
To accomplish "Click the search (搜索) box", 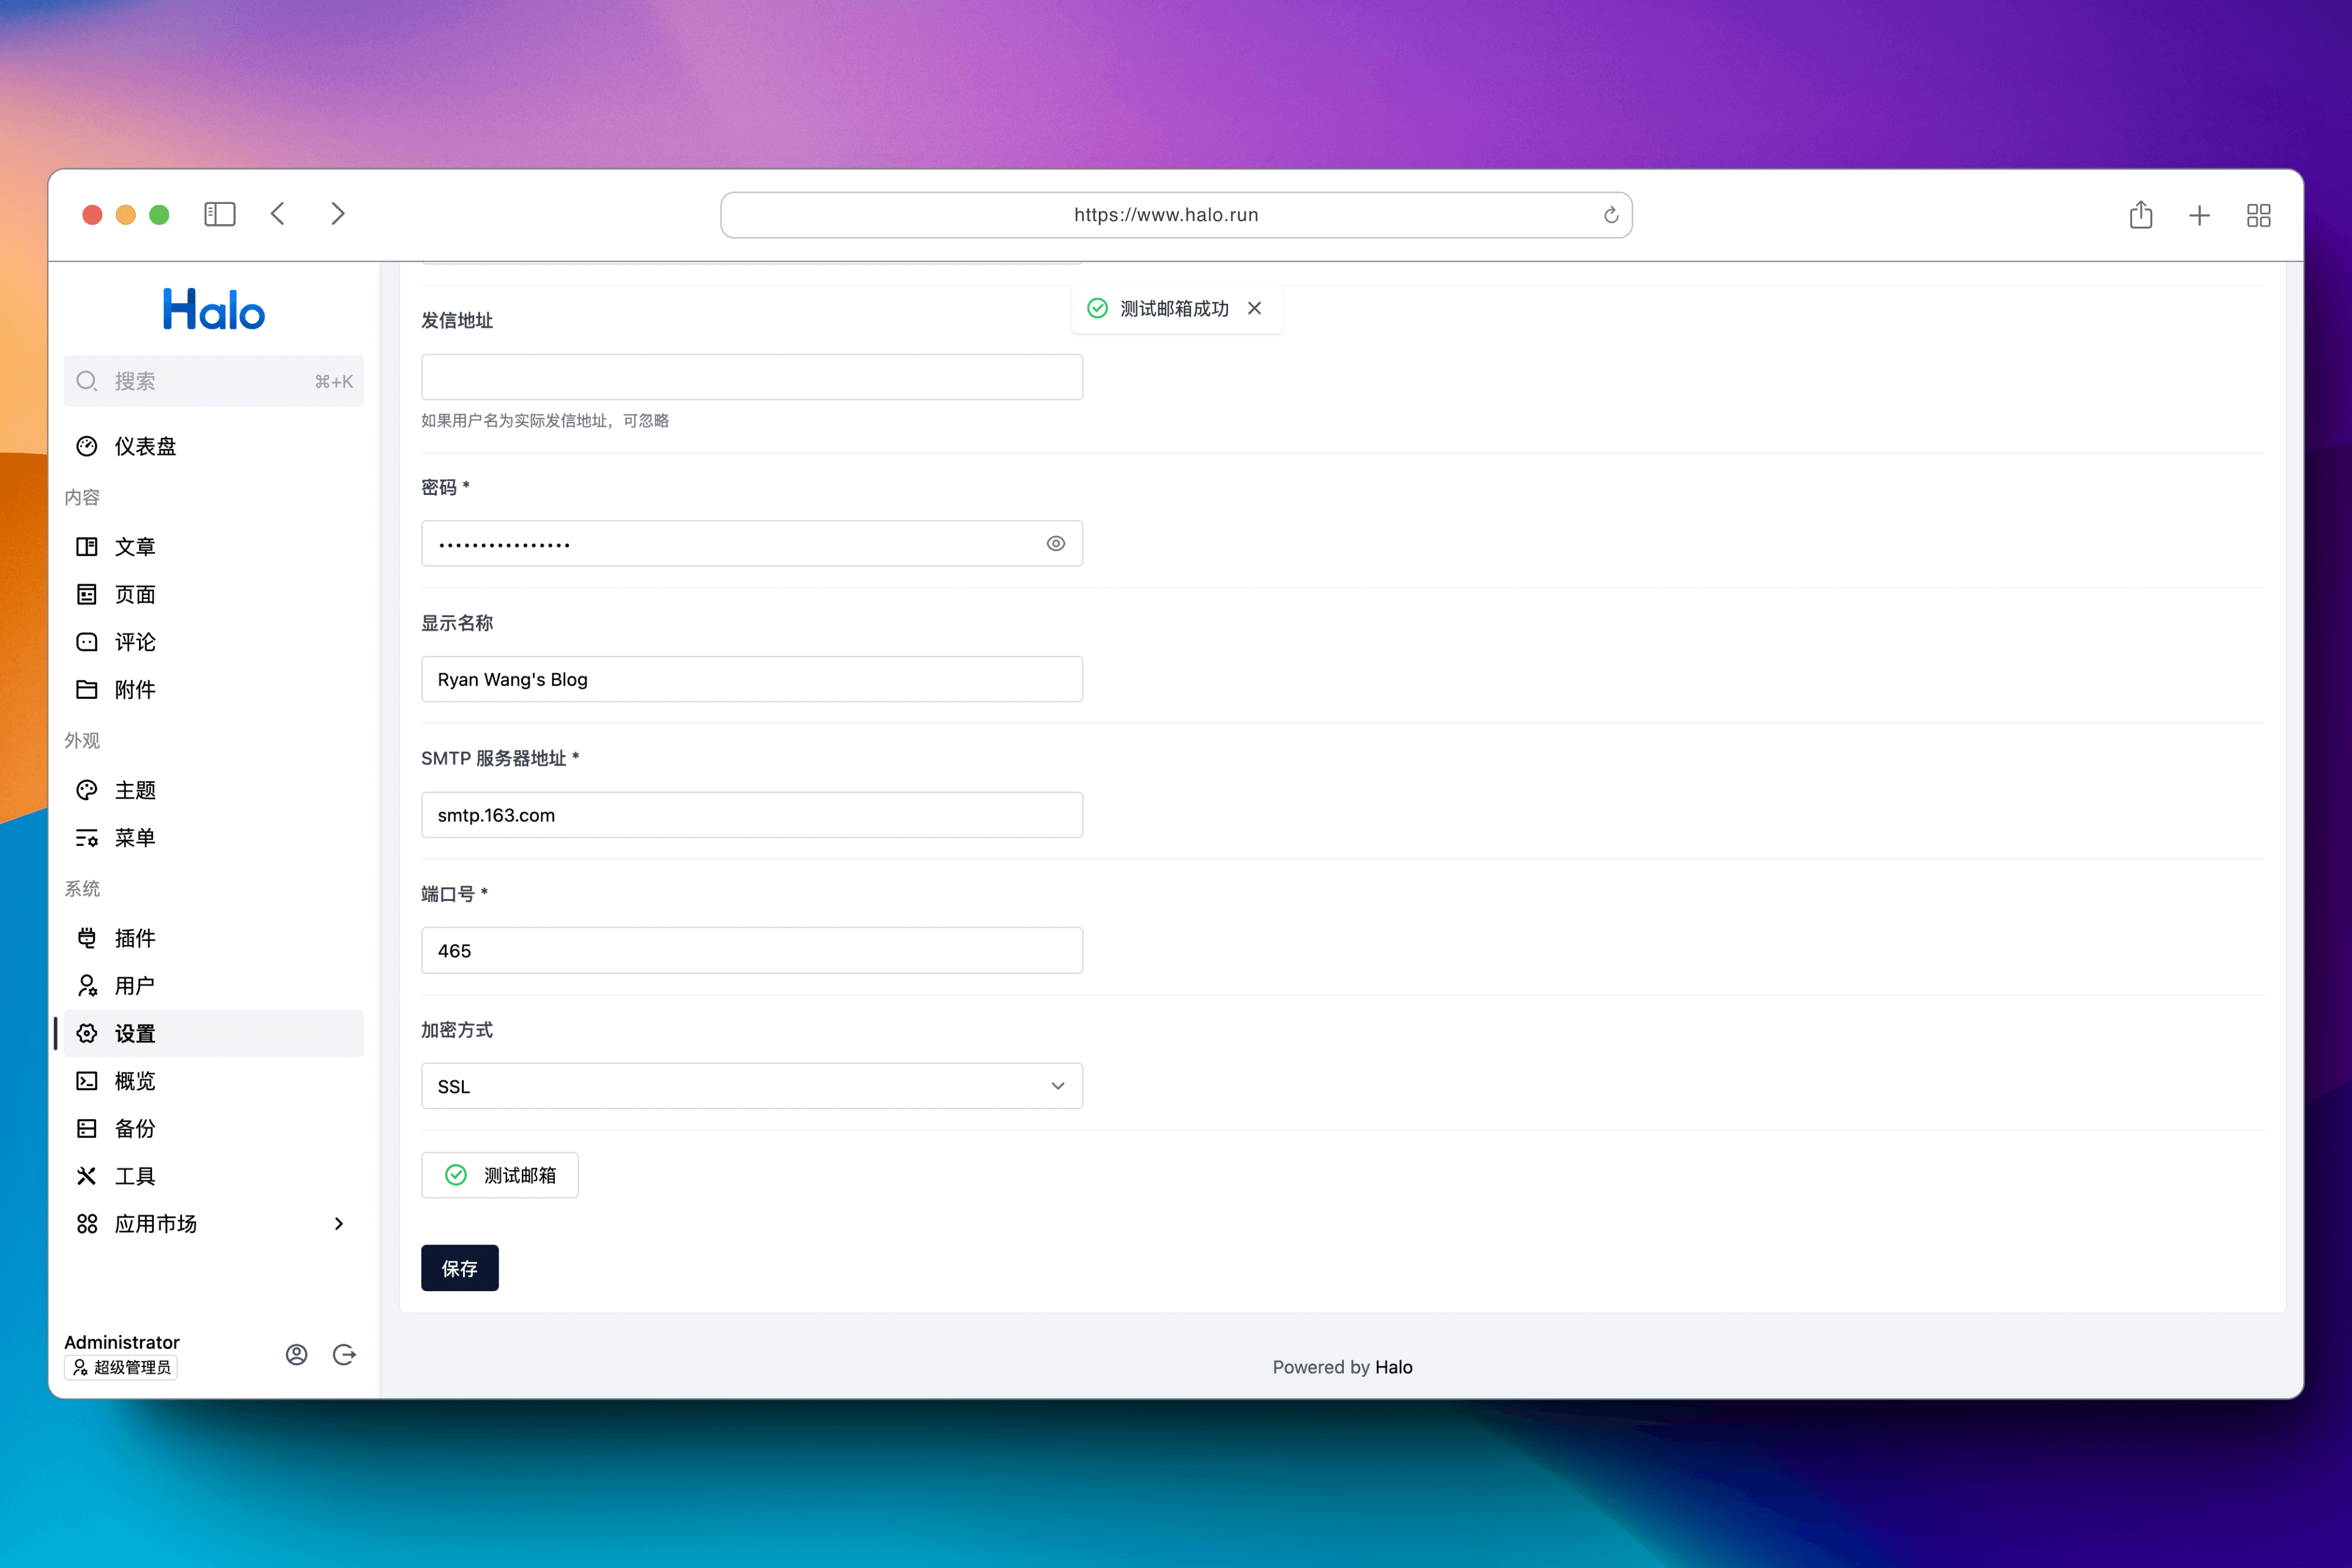I will (213, 381).
